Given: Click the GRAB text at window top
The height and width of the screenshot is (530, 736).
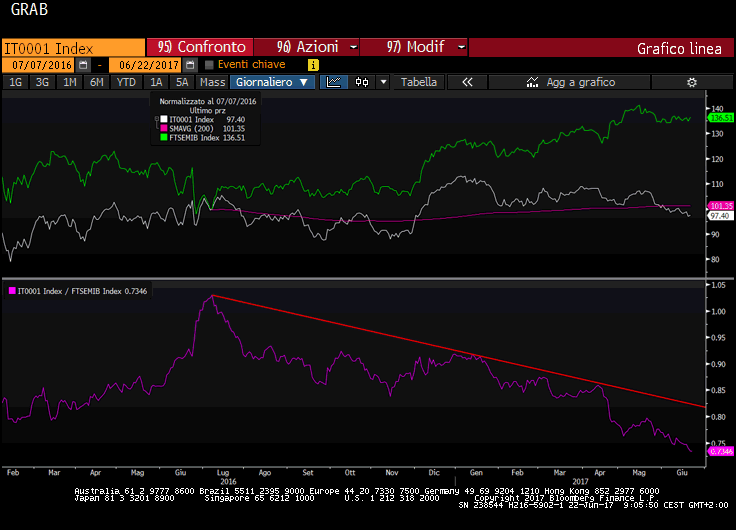Looking at the screenshot, I should (x=29, y=9).
